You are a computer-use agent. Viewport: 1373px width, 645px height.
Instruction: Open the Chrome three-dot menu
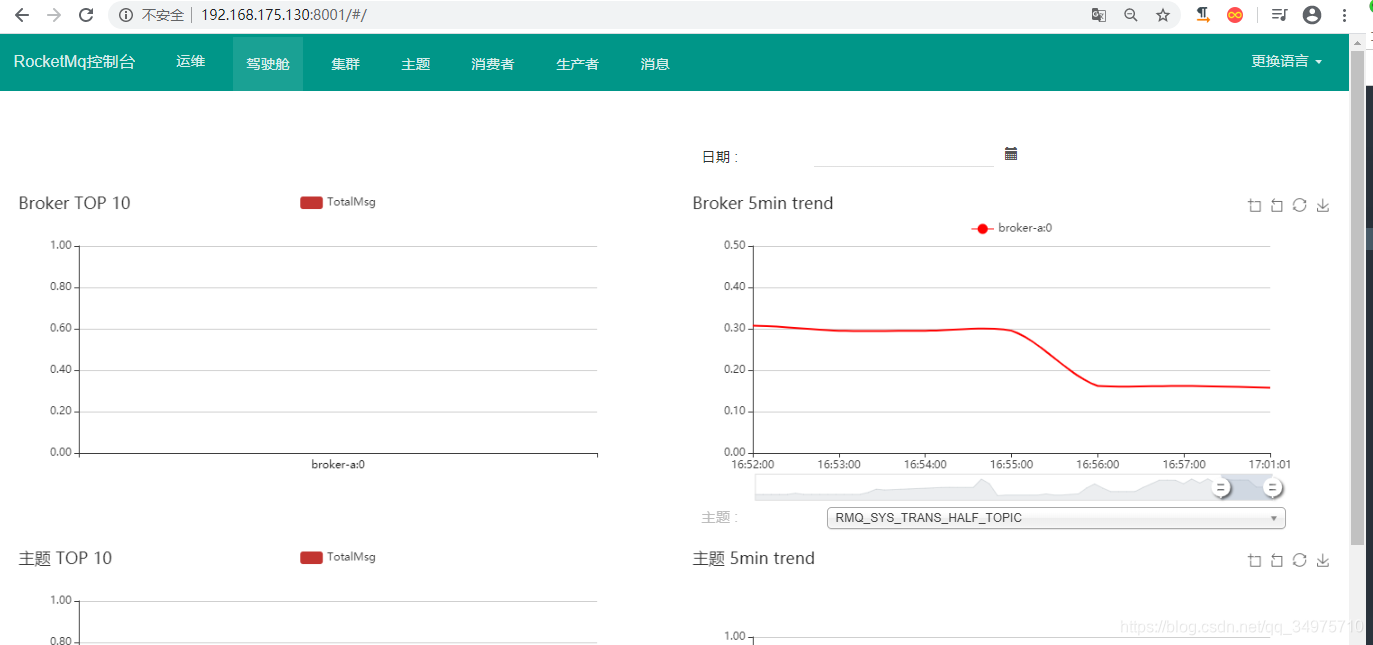pos(1345,15)
